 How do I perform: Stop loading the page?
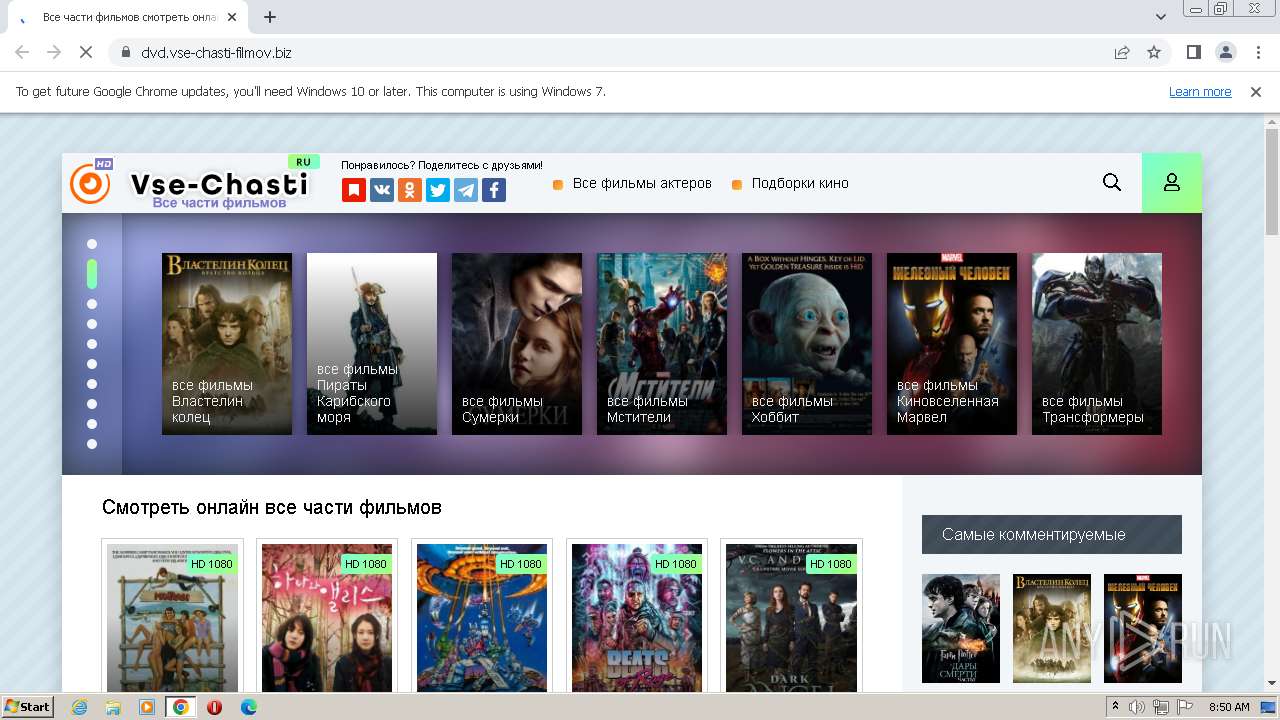(x=86, y=52)
